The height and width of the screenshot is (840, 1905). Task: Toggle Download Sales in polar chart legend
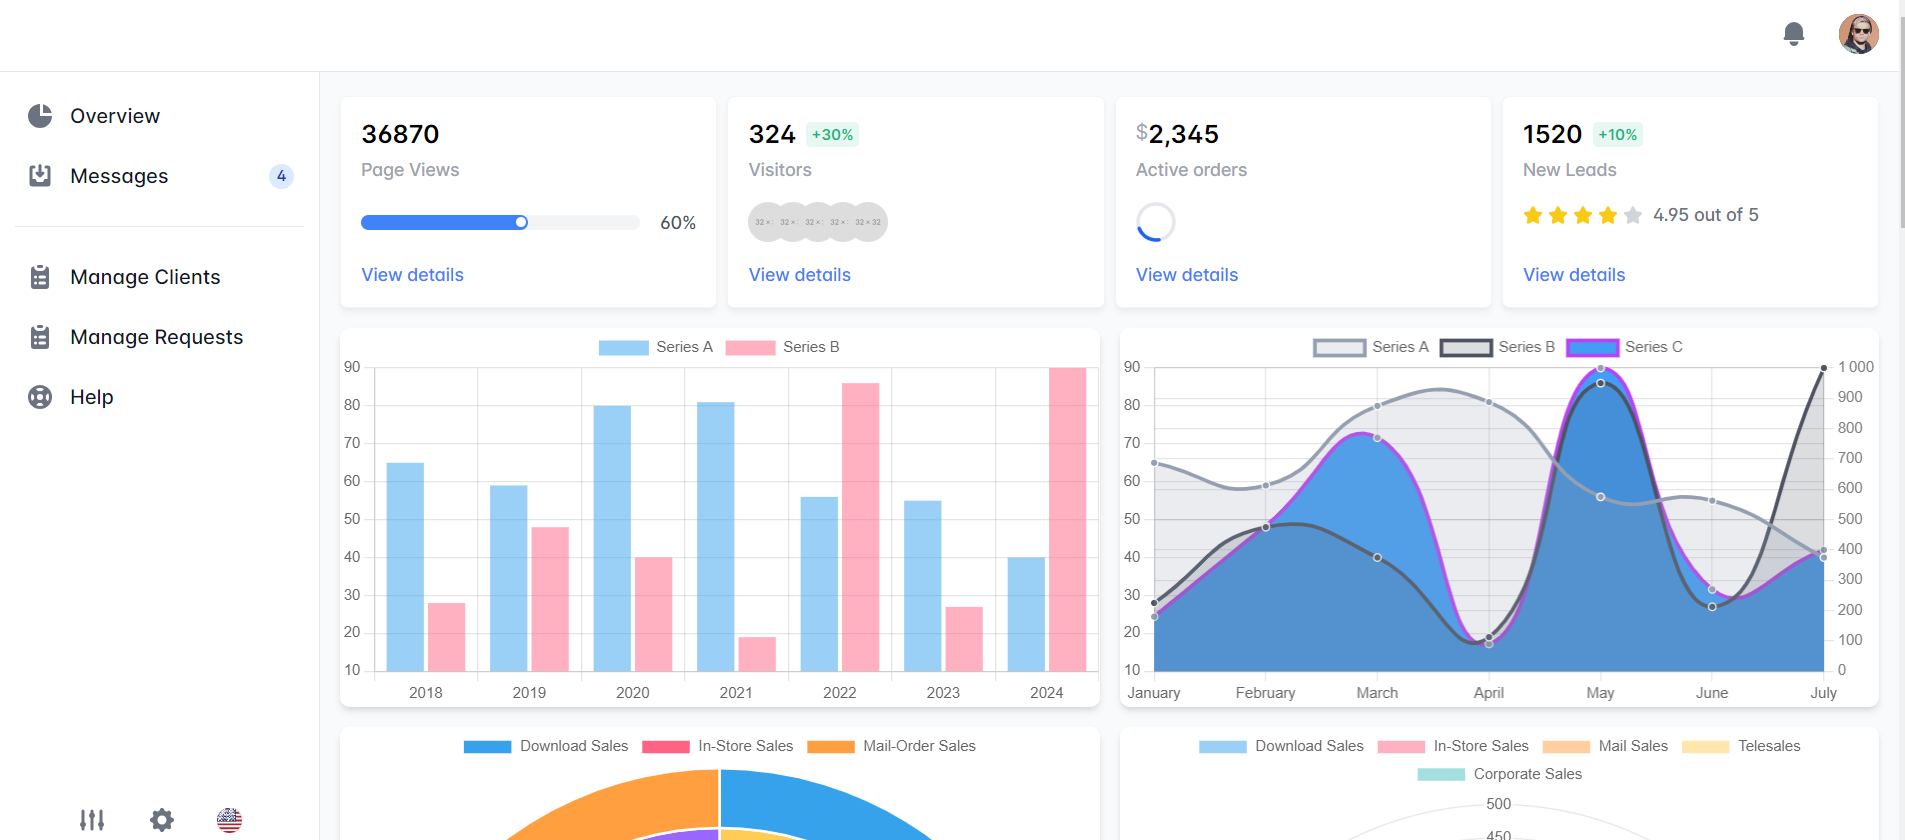click(1281, 746)
